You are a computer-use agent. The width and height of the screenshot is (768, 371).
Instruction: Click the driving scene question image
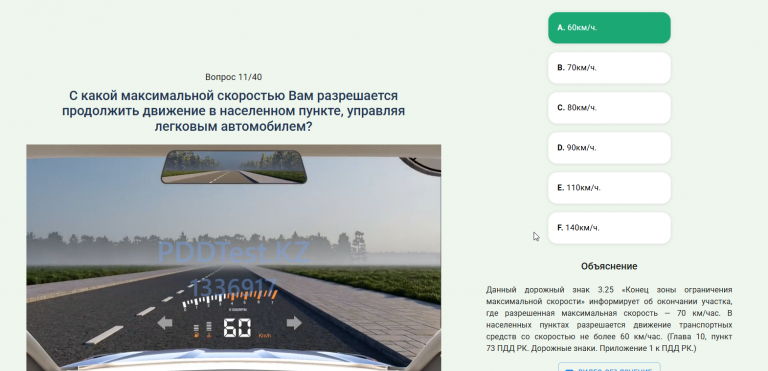click(234, 258)
